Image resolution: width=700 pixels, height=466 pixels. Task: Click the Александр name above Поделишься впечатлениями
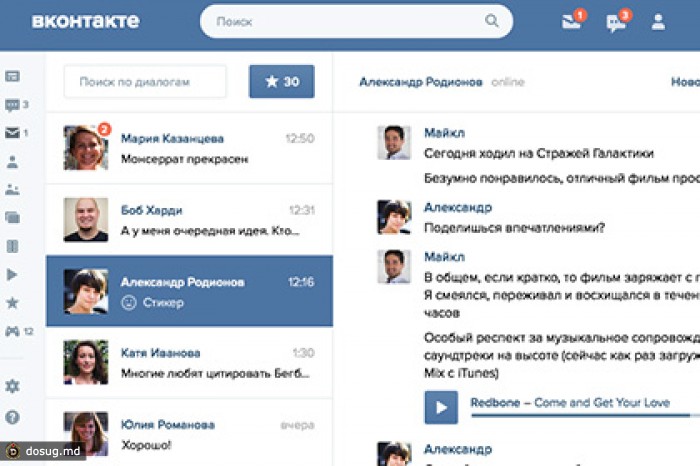(x=458, y=208)
